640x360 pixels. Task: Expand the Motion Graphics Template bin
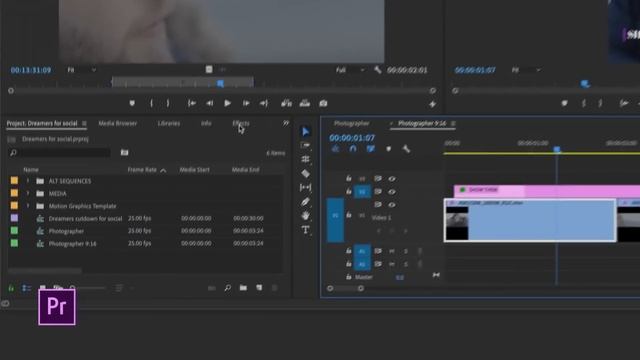(28, 206)
